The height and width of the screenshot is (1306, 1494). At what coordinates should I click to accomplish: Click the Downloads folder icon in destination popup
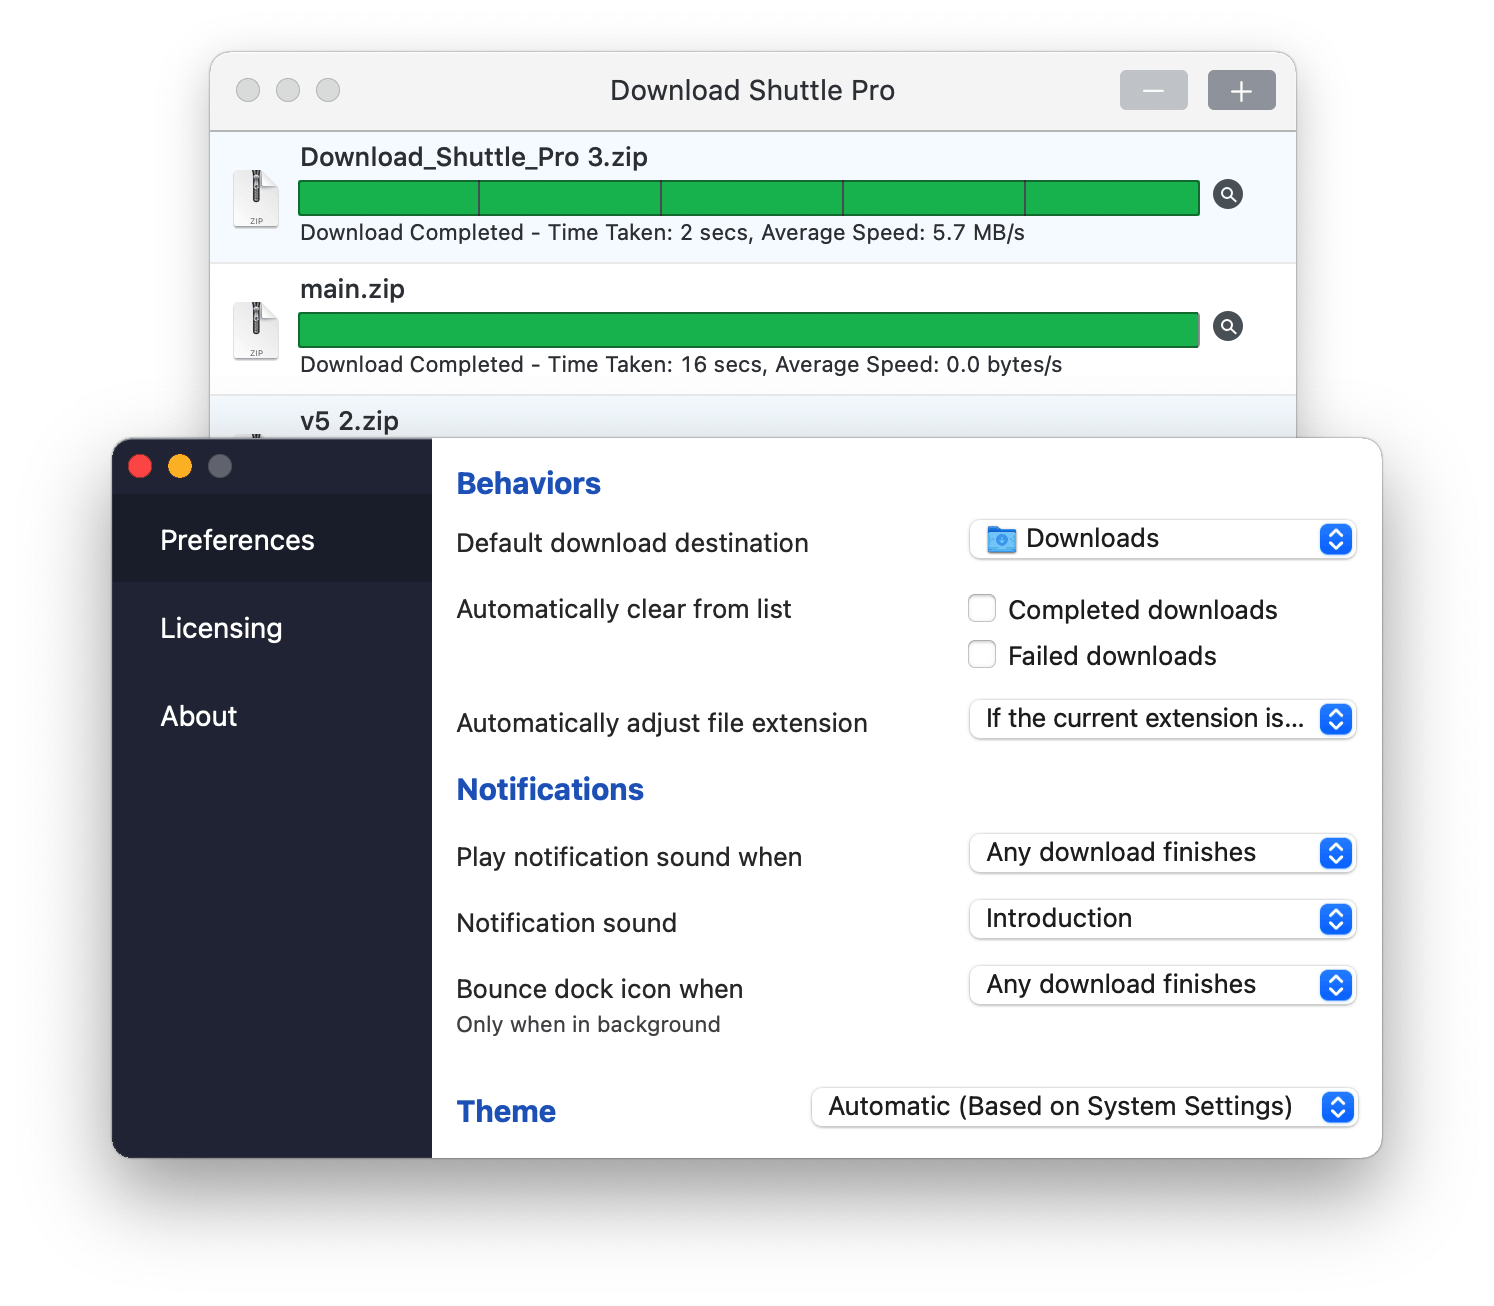pyautogui.click(x=1001, y=539)
